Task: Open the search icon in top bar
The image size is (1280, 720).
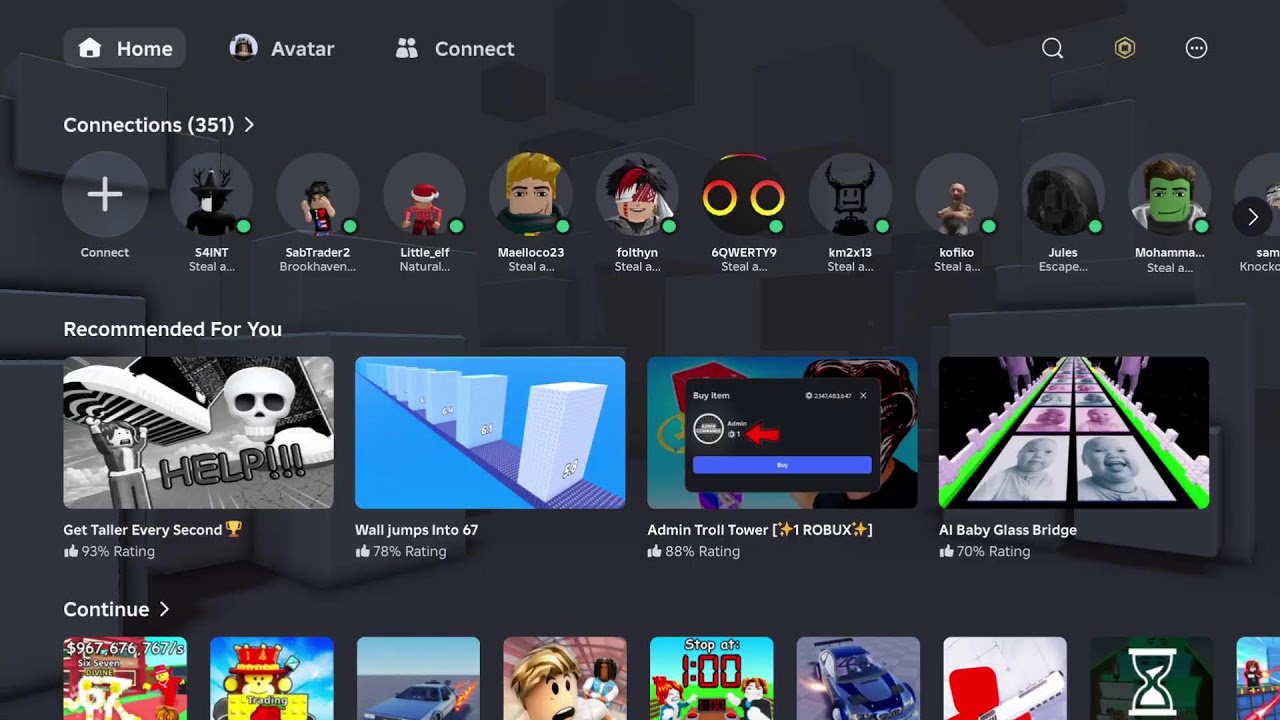Action: 1052,48
